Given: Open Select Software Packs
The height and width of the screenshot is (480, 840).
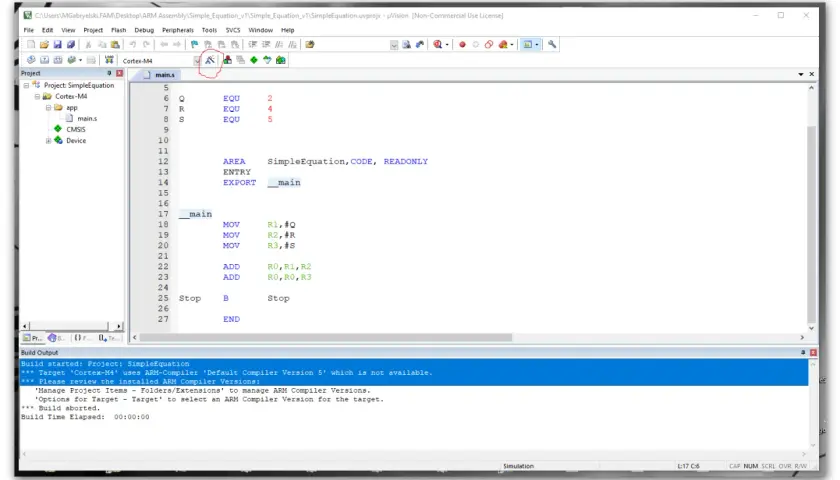Looking at the screenshot, I should 267,60.
